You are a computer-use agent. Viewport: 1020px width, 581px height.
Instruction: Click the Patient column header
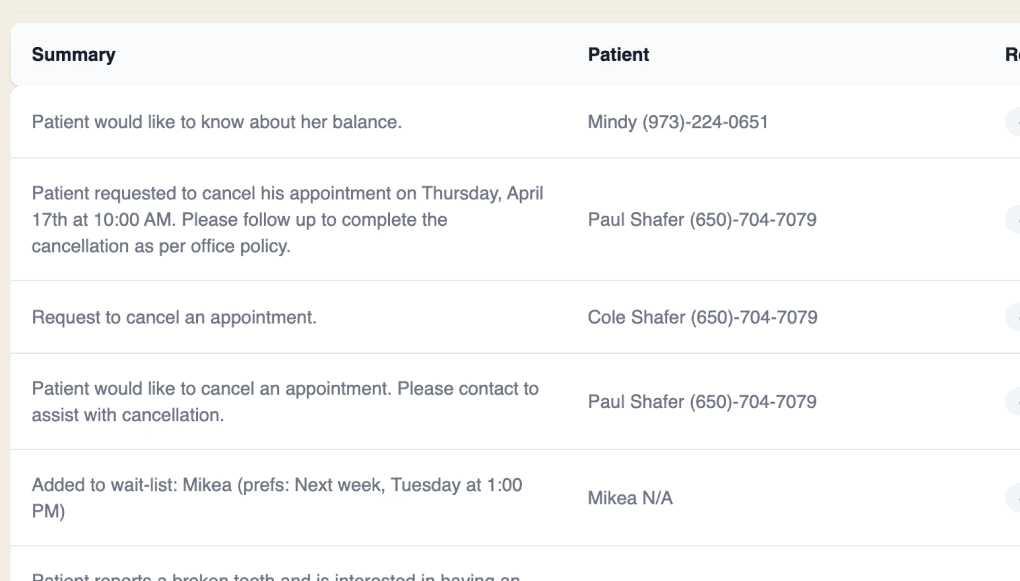[x=618, y=55]
